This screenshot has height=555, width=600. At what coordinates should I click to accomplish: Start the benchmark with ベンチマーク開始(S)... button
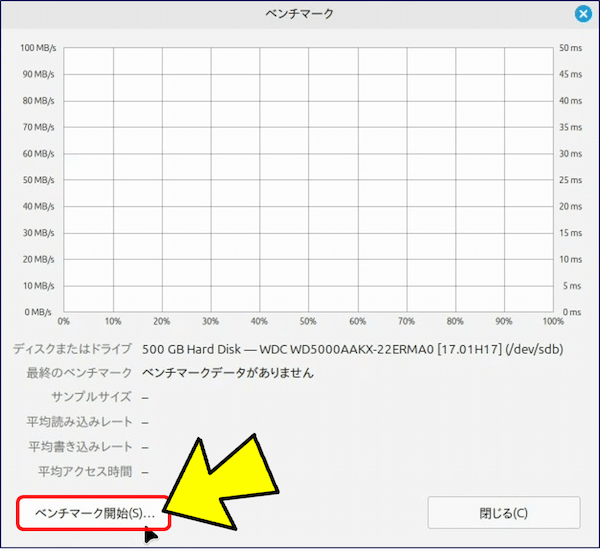pos(94,513)
